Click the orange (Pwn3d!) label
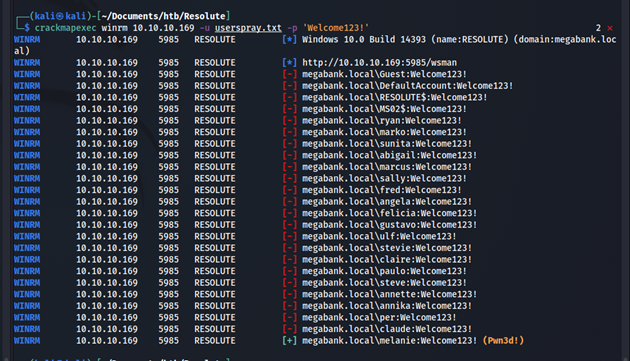Viewport: 630px width, 361px height. [x=503, y=341]
